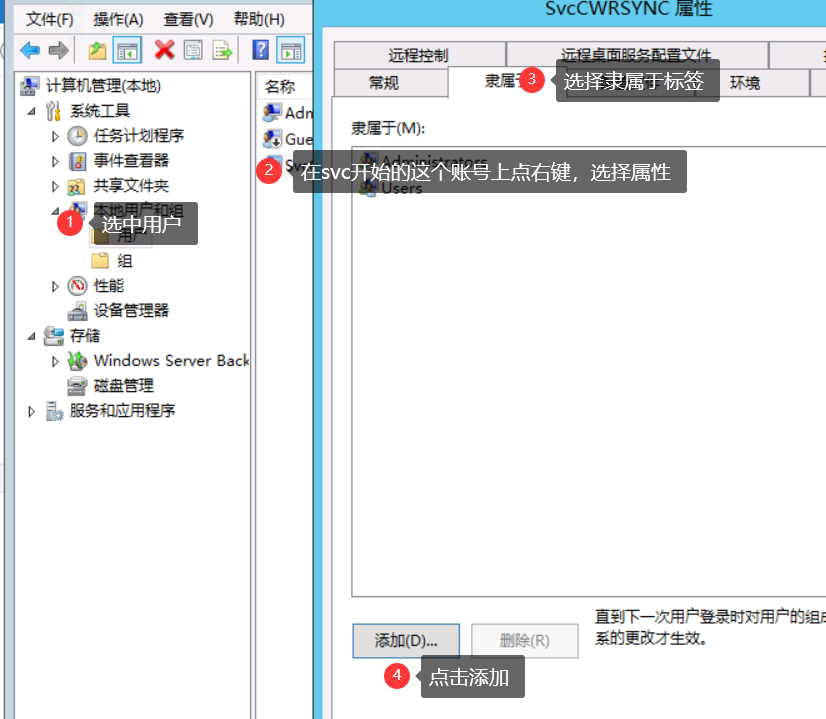This screenshot has width=826, height=719.
Task: Select 事件查看器 label in the tree
Action: [x=131, y=160]
